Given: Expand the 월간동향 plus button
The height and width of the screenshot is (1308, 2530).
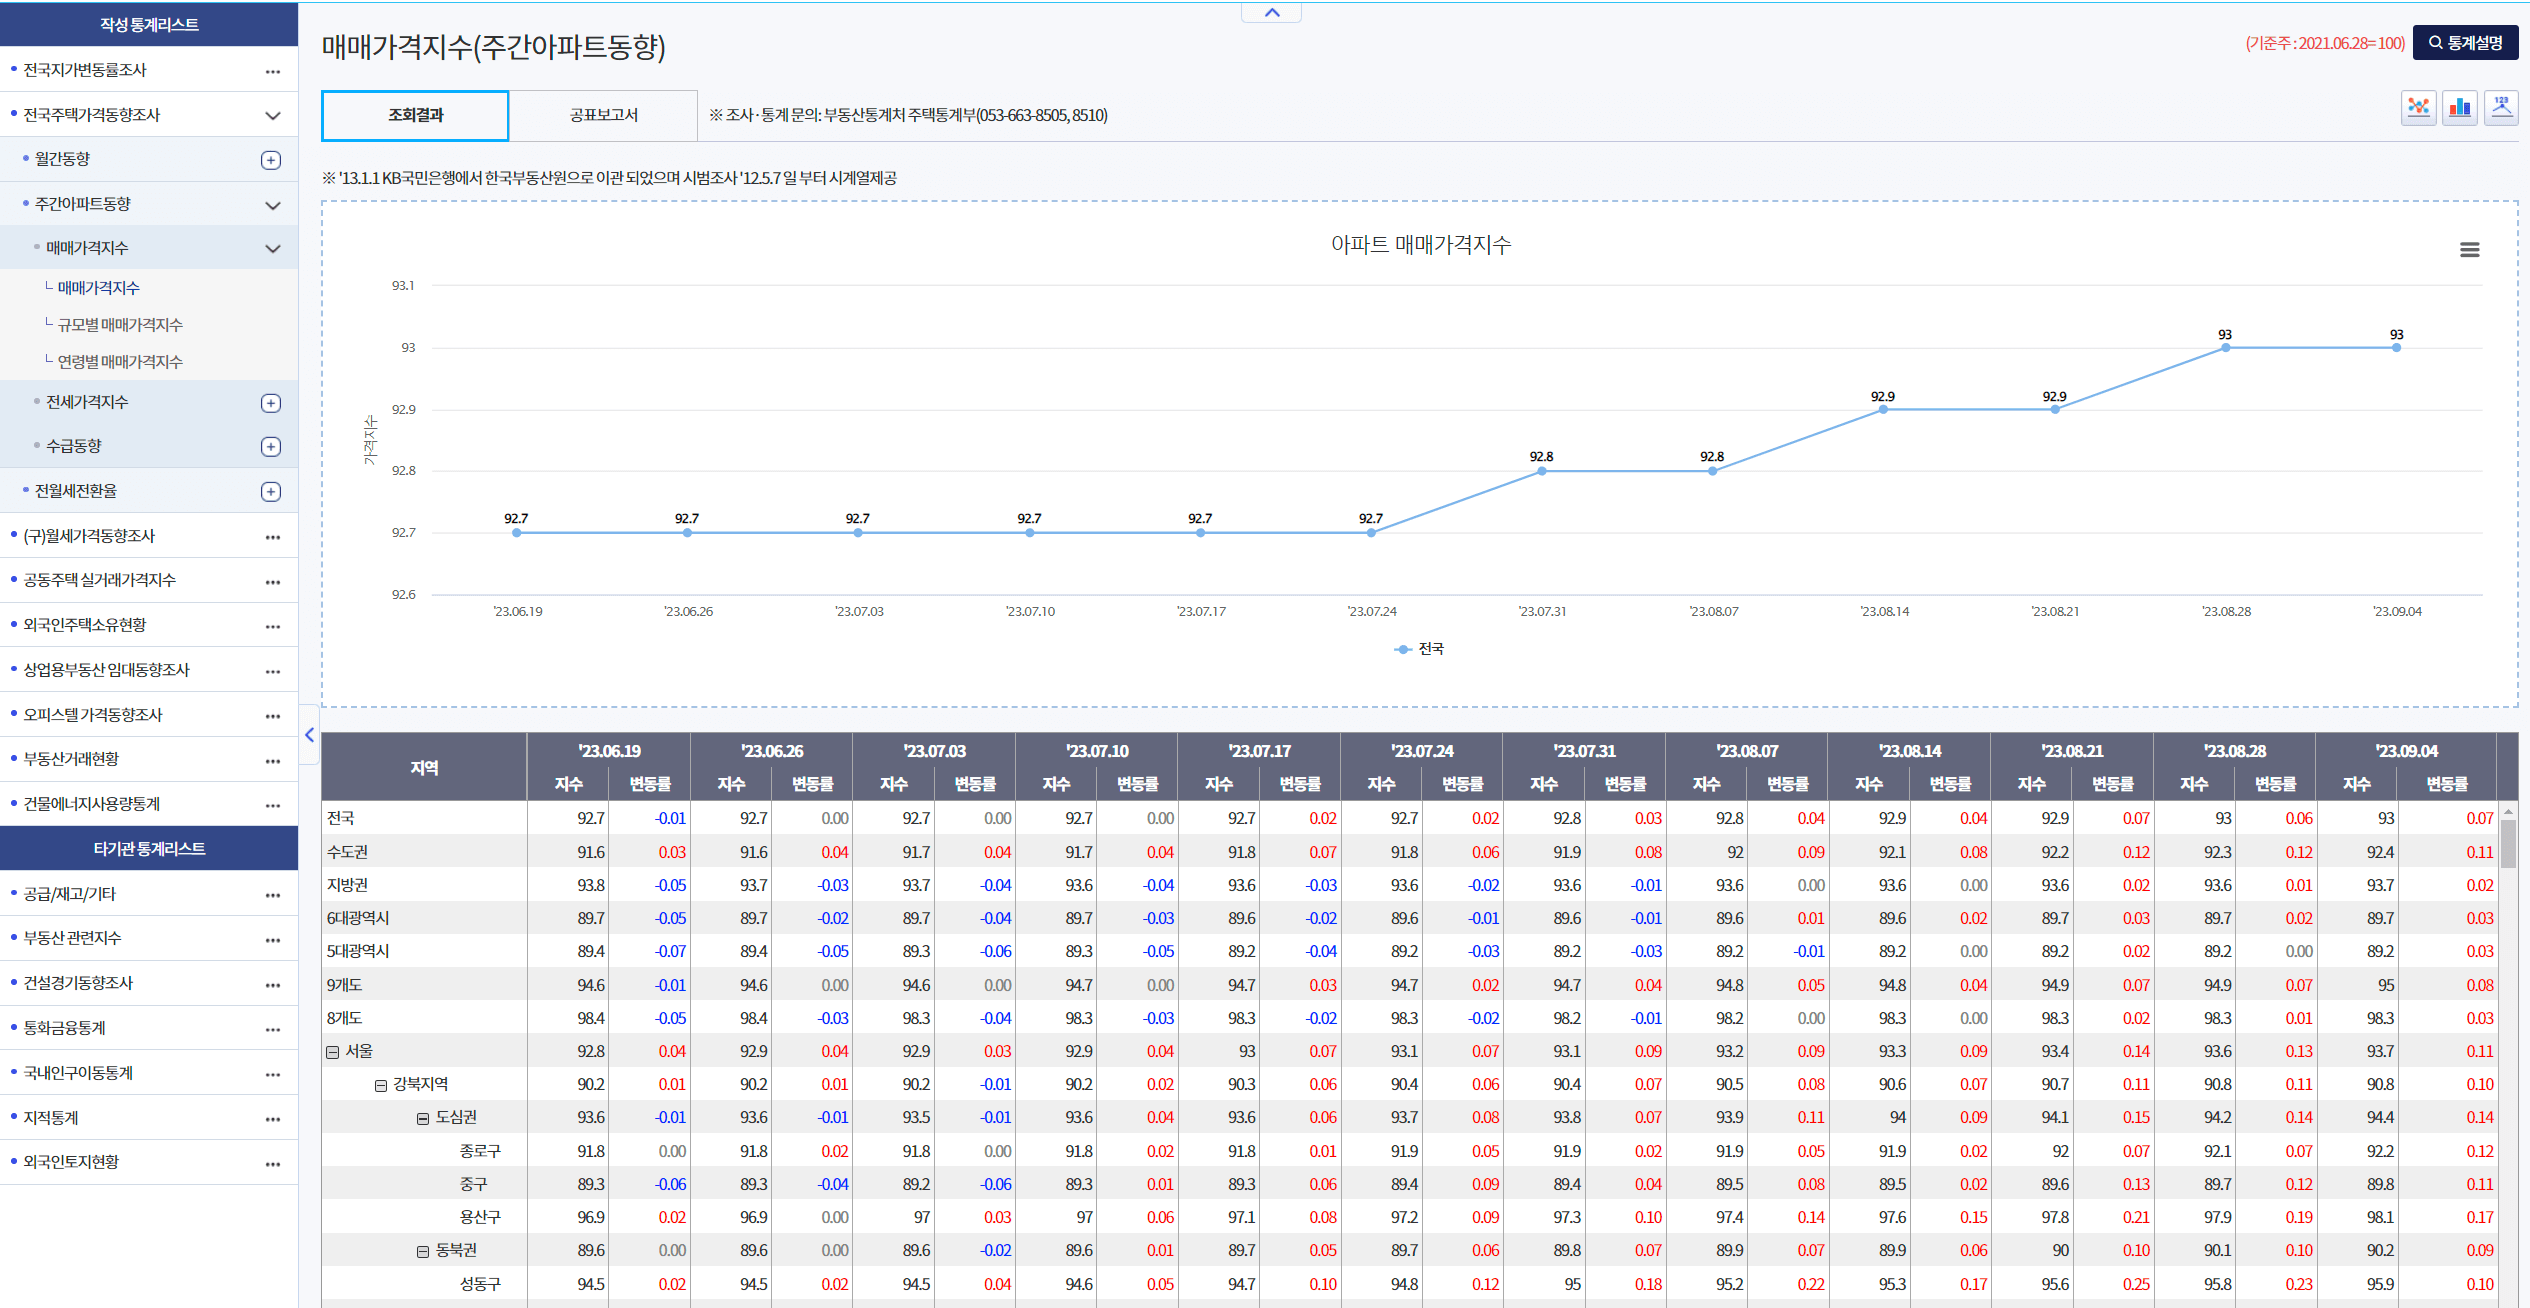Looking at the screenshot, I should pos(271,160).
